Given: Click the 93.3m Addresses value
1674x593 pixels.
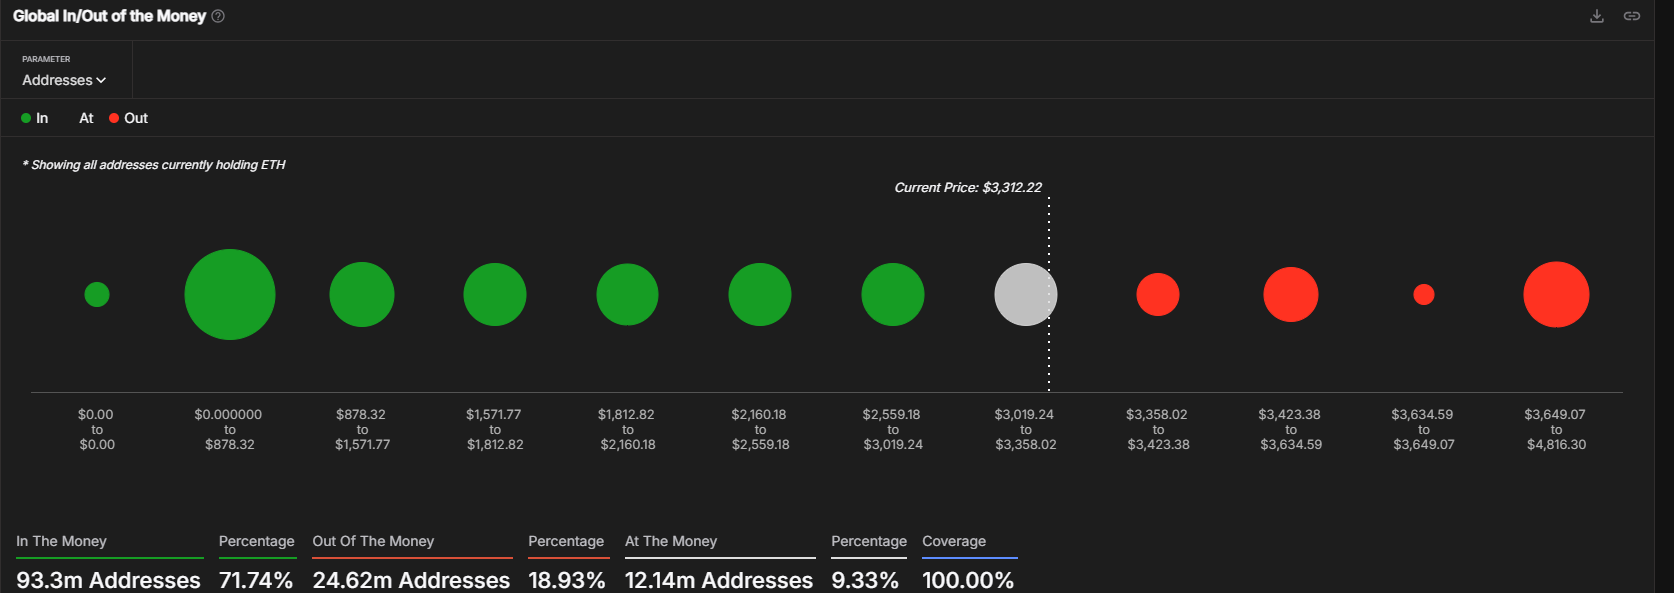Looking at the screenshot, I should 108,580.
